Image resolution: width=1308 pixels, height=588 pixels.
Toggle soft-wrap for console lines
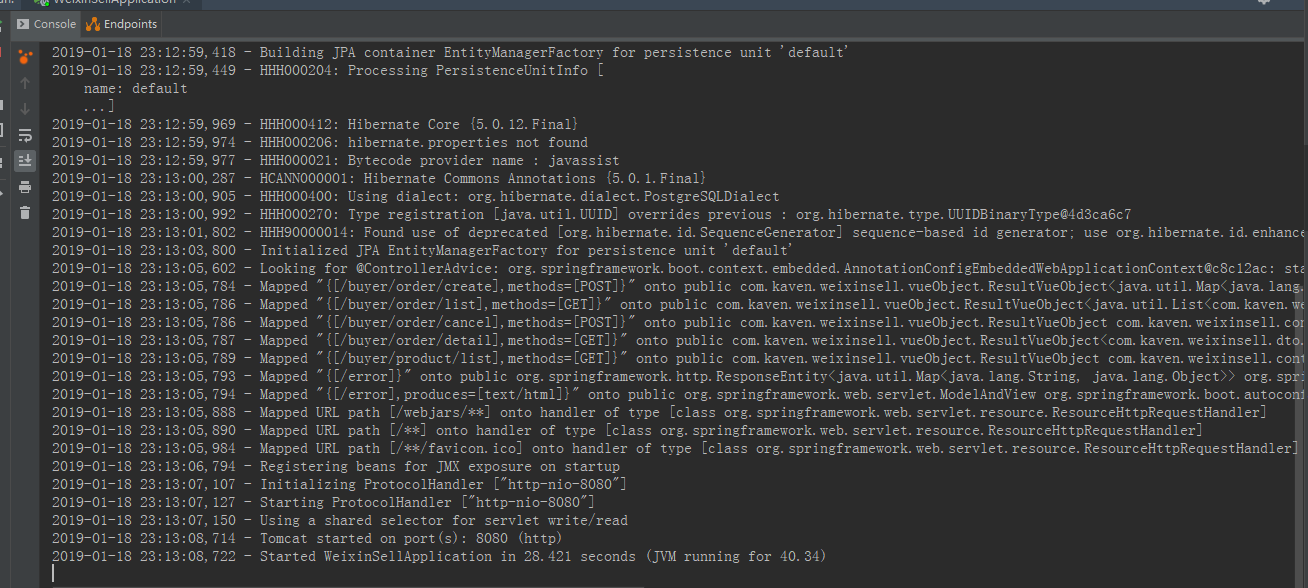[x=25, y=134]
